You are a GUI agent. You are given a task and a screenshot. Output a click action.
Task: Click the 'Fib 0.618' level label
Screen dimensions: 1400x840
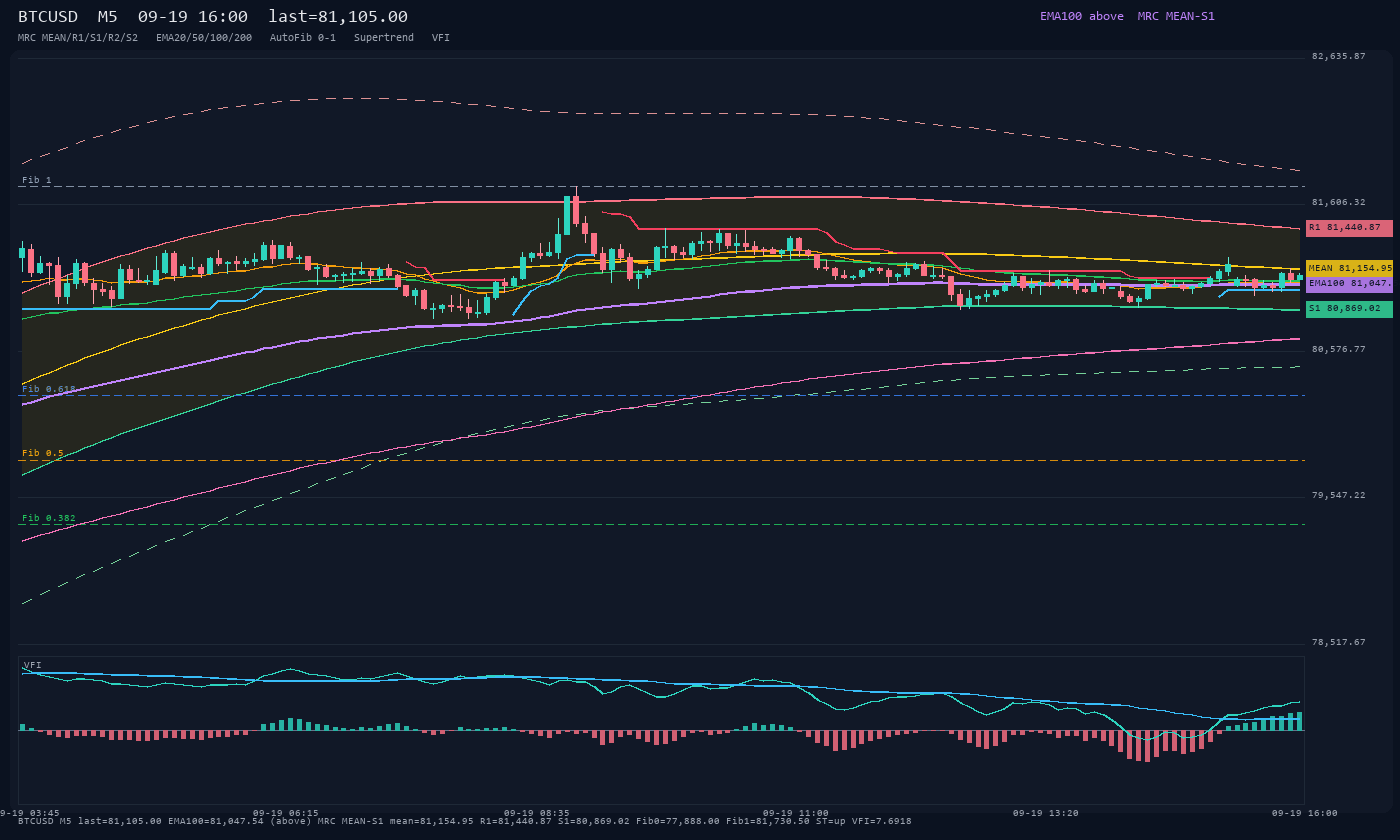(x=49, y=389)
